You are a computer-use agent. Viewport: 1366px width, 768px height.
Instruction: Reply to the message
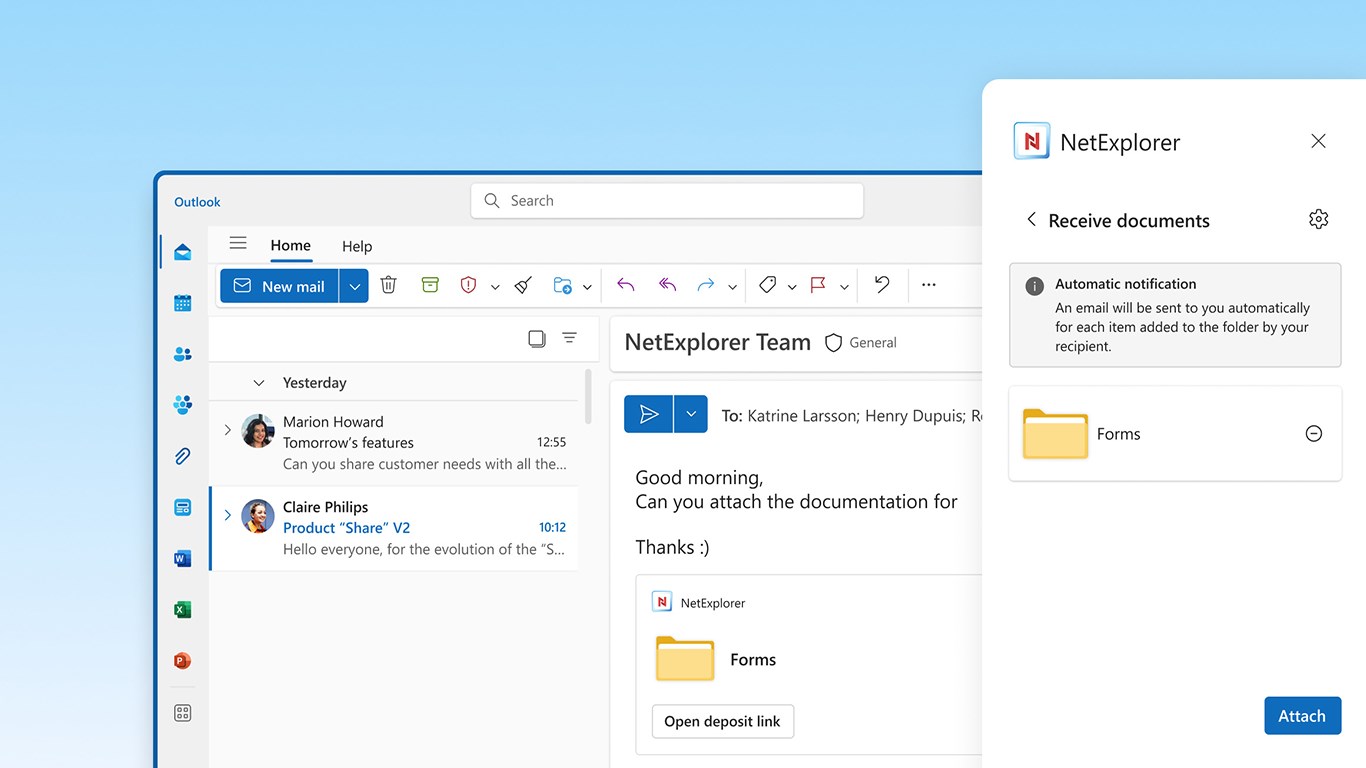626,285
